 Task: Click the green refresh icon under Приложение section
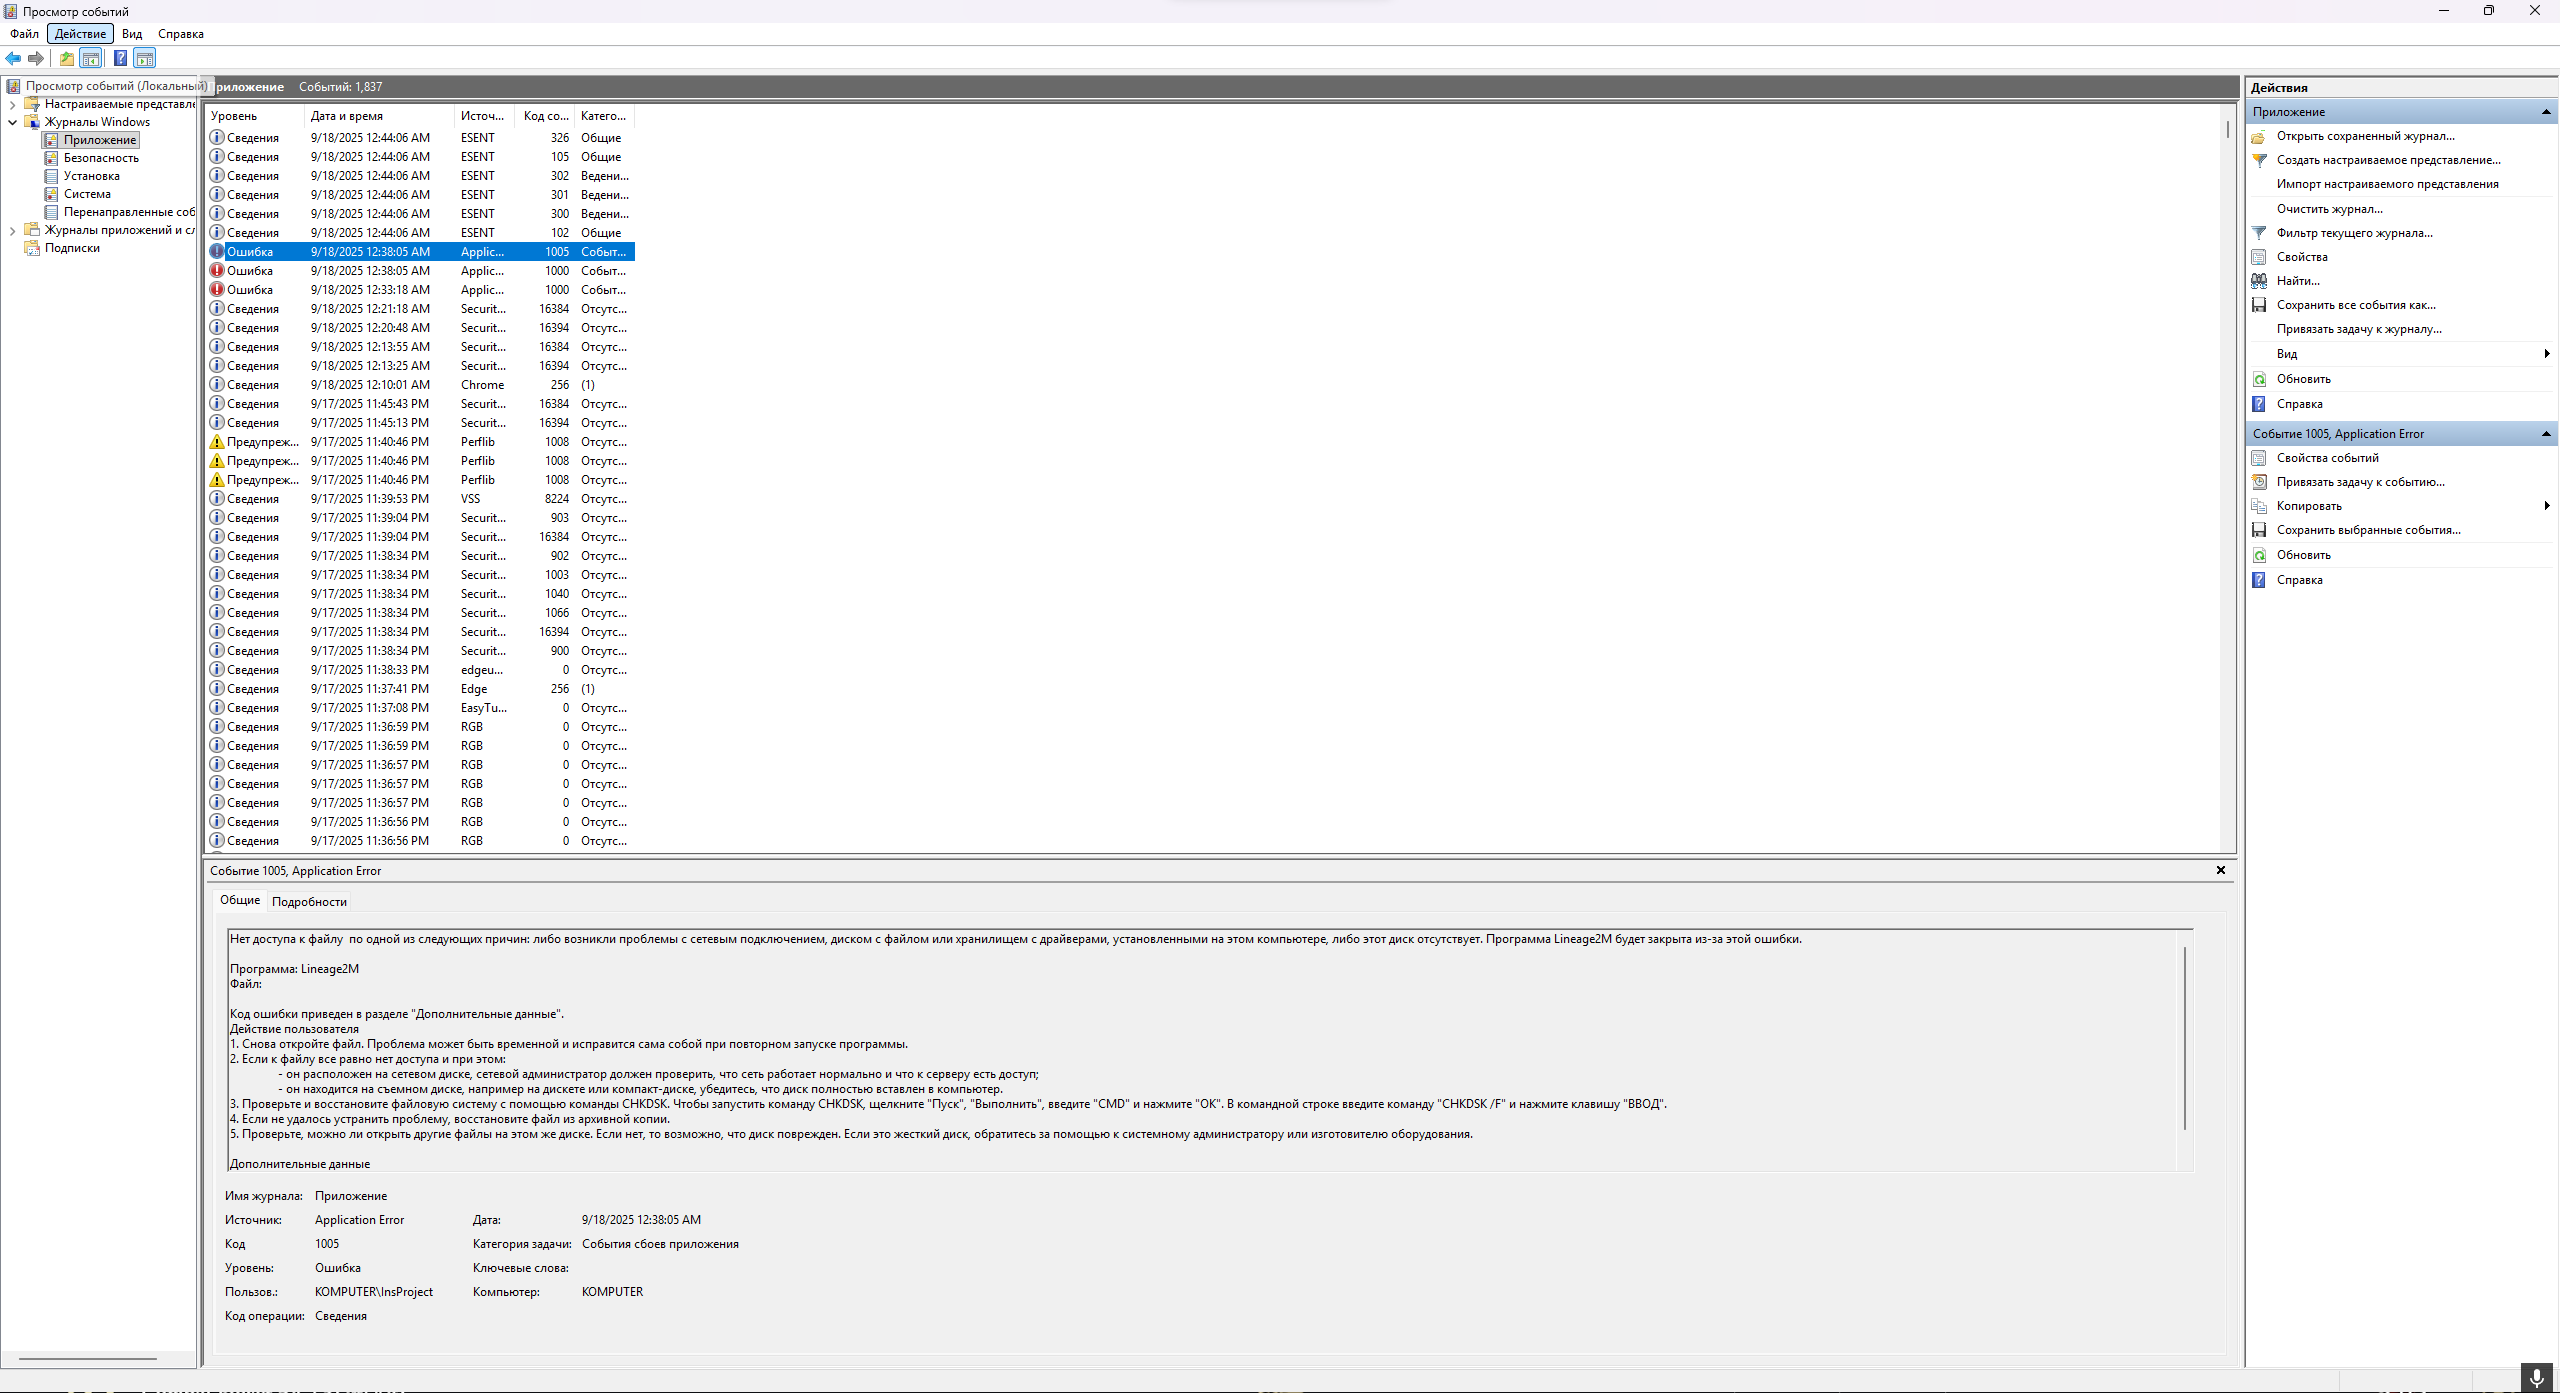(x=2259, y=379)
